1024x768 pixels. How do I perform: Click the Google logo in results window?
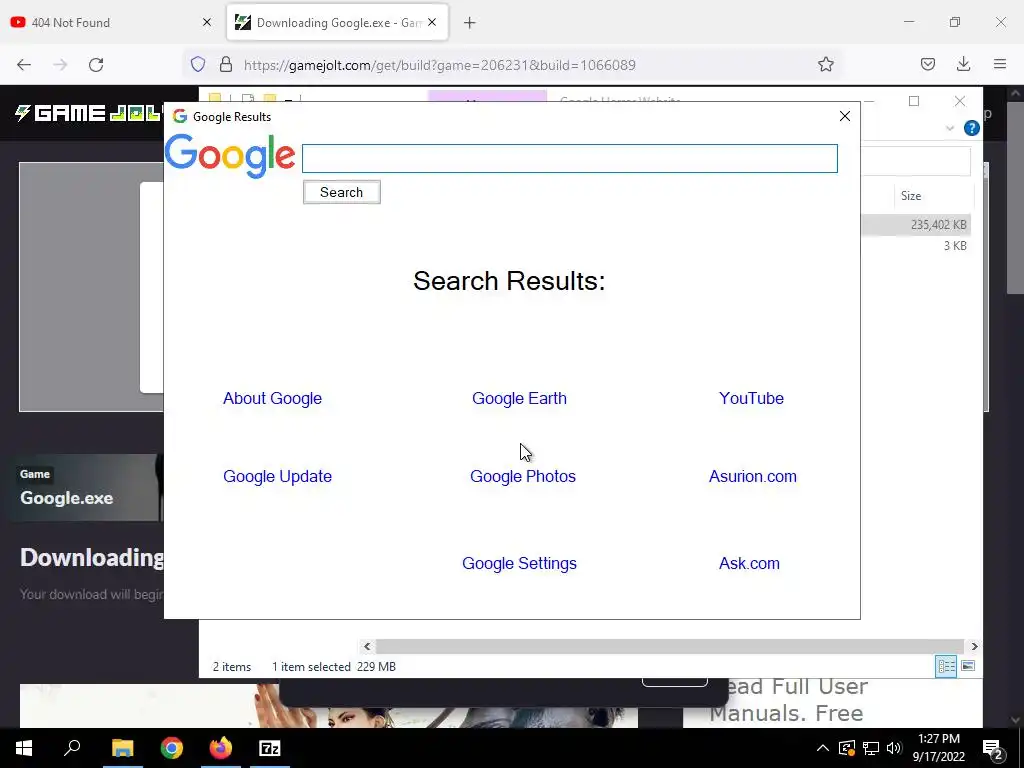click(230, 156)
